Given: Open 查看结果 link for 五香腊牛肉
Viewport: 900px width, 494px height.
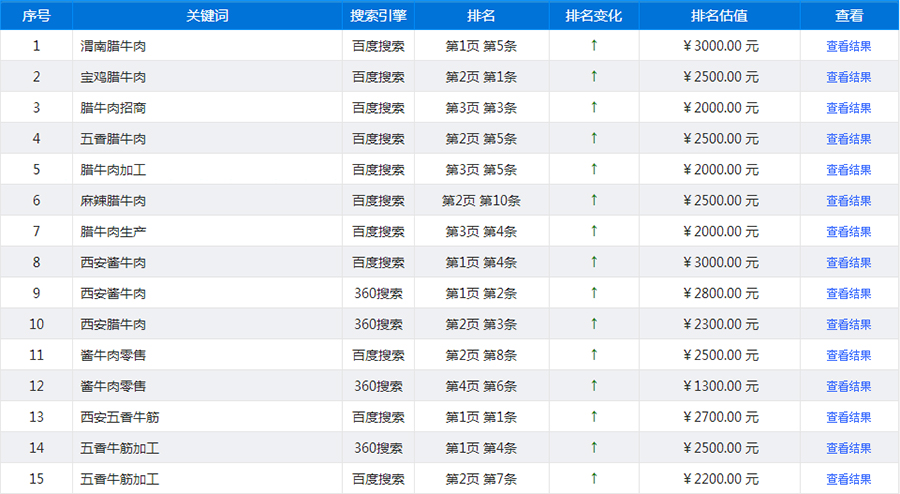Looking at the screenshot, I should pyautogui.click(x=848, y=139).
